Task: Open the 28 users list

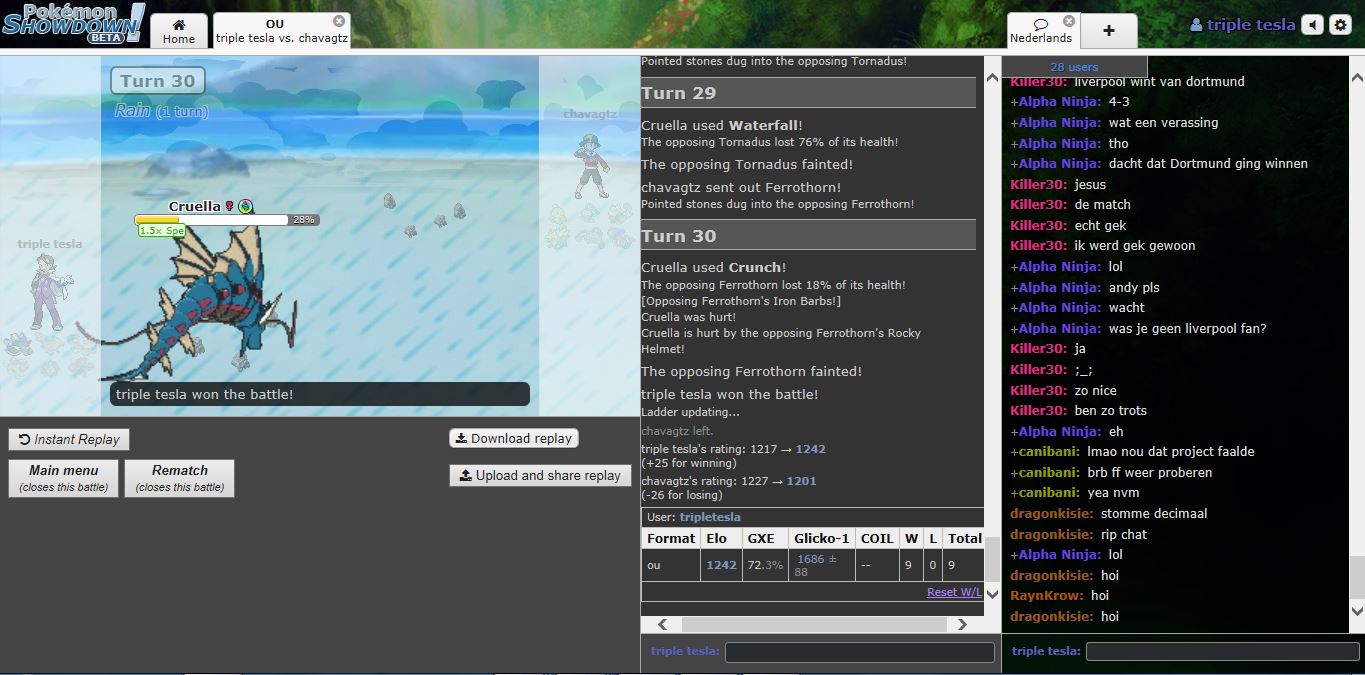Action: [1074, 67]
